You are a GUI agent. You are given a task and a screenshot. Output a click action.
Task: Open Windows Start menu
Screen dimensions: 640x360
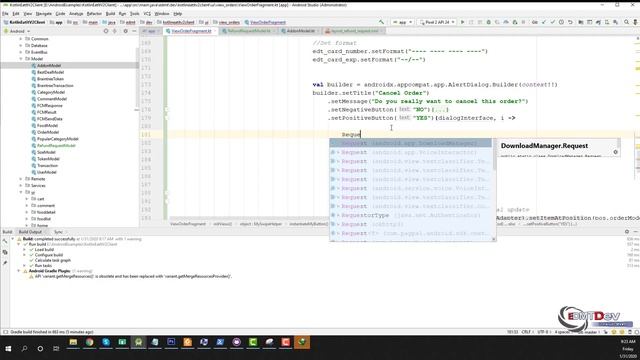coord(8,349)
